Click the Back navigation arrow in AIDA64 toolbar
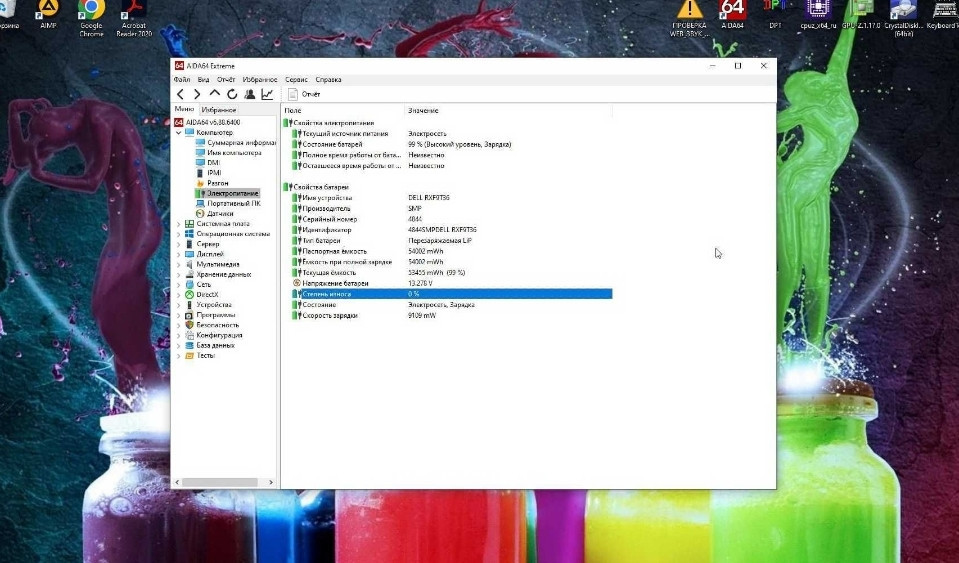Screen dimensions: 959x563 (x=181, y=94)
